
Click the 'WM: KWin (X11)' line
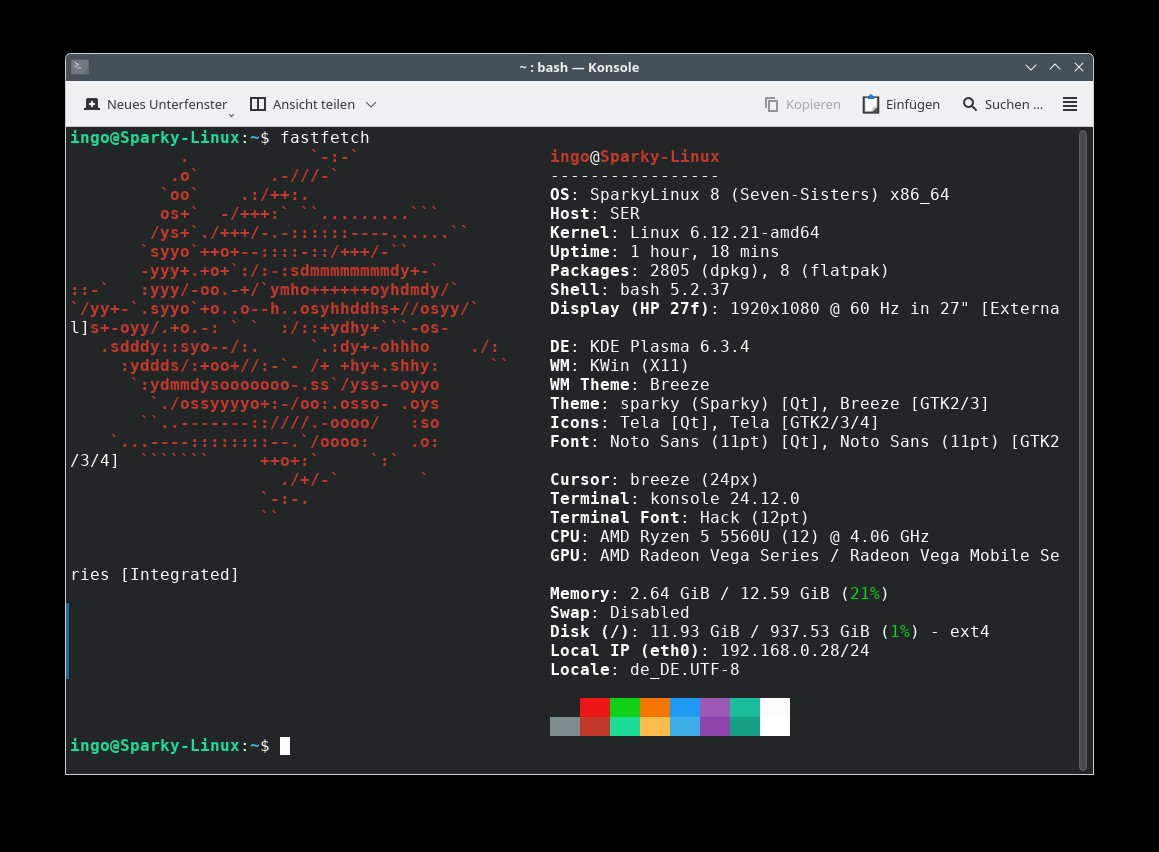[x=619, y=366]
